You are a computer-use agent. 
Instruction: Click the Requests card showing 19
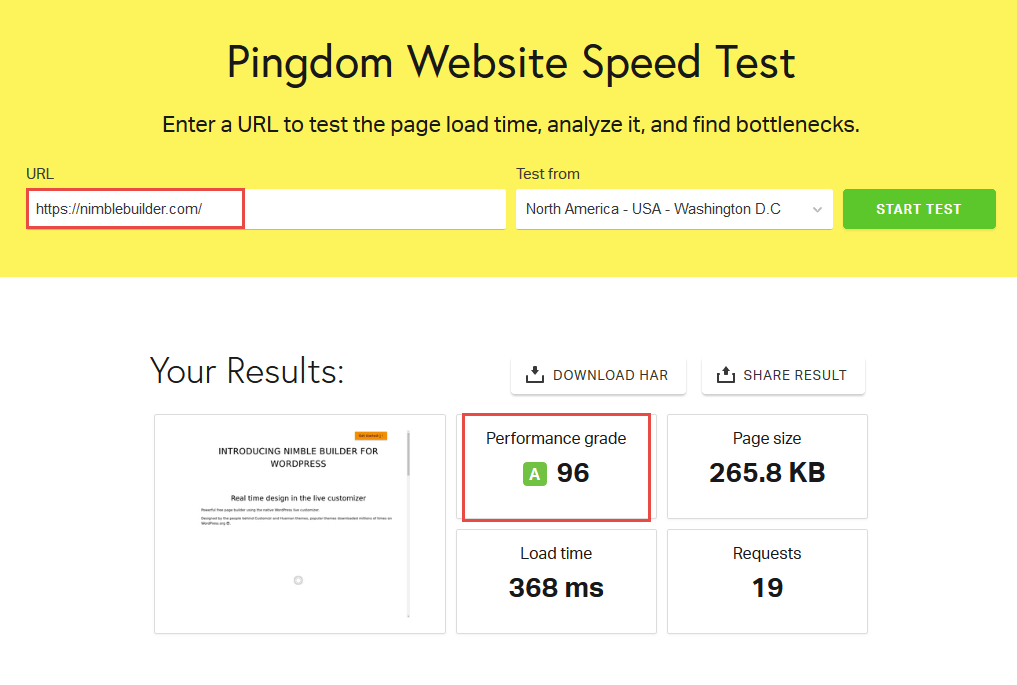pyautogui.click(x=766, y=581)
